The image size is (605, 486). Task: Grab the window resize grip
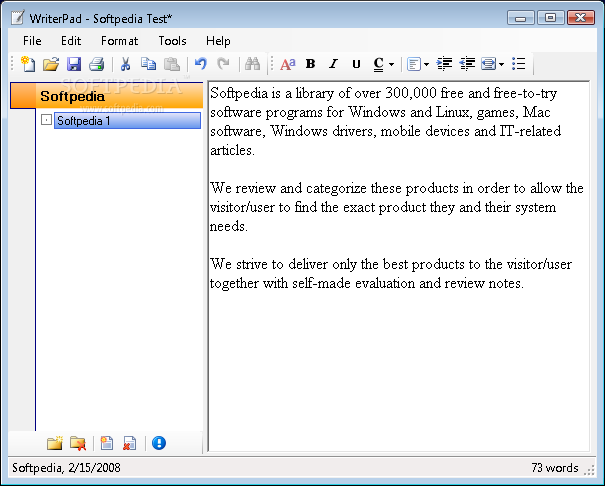[x=590, y=470]
